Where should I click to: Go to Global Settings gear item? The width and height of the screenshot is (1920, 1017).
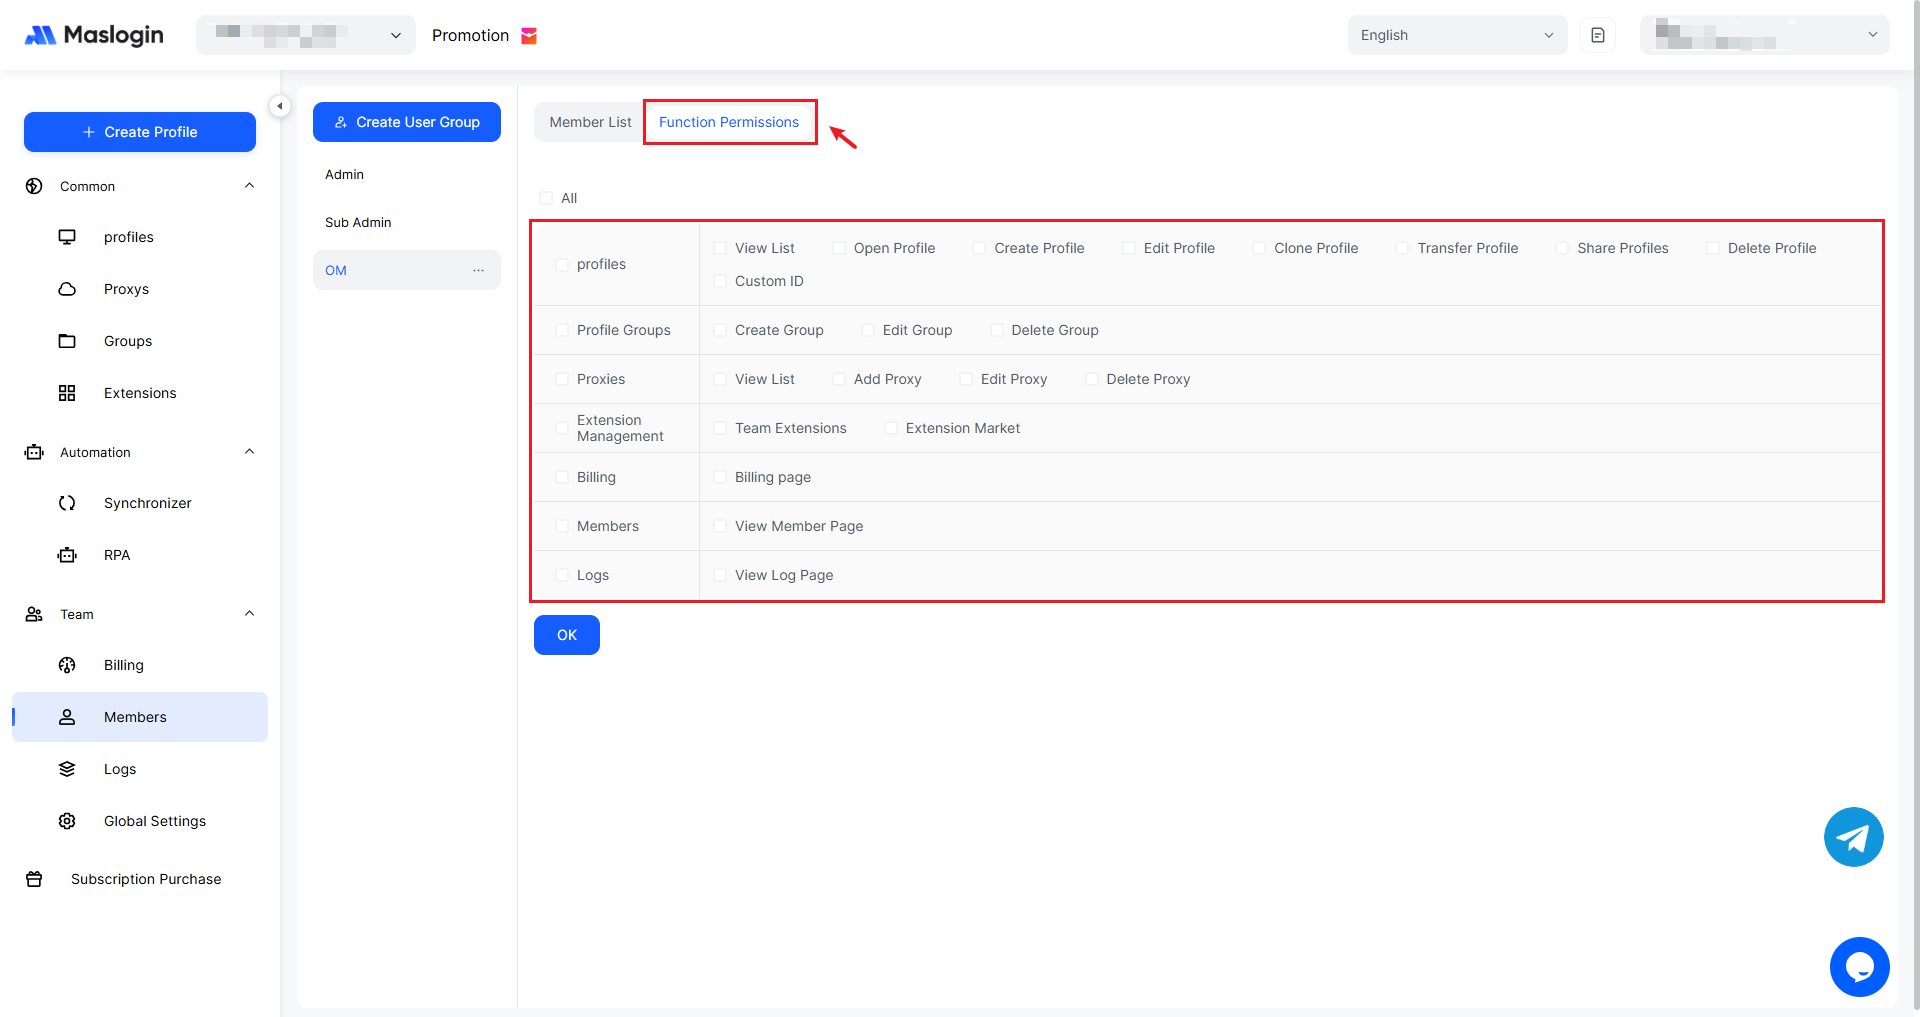click(154, 821)
